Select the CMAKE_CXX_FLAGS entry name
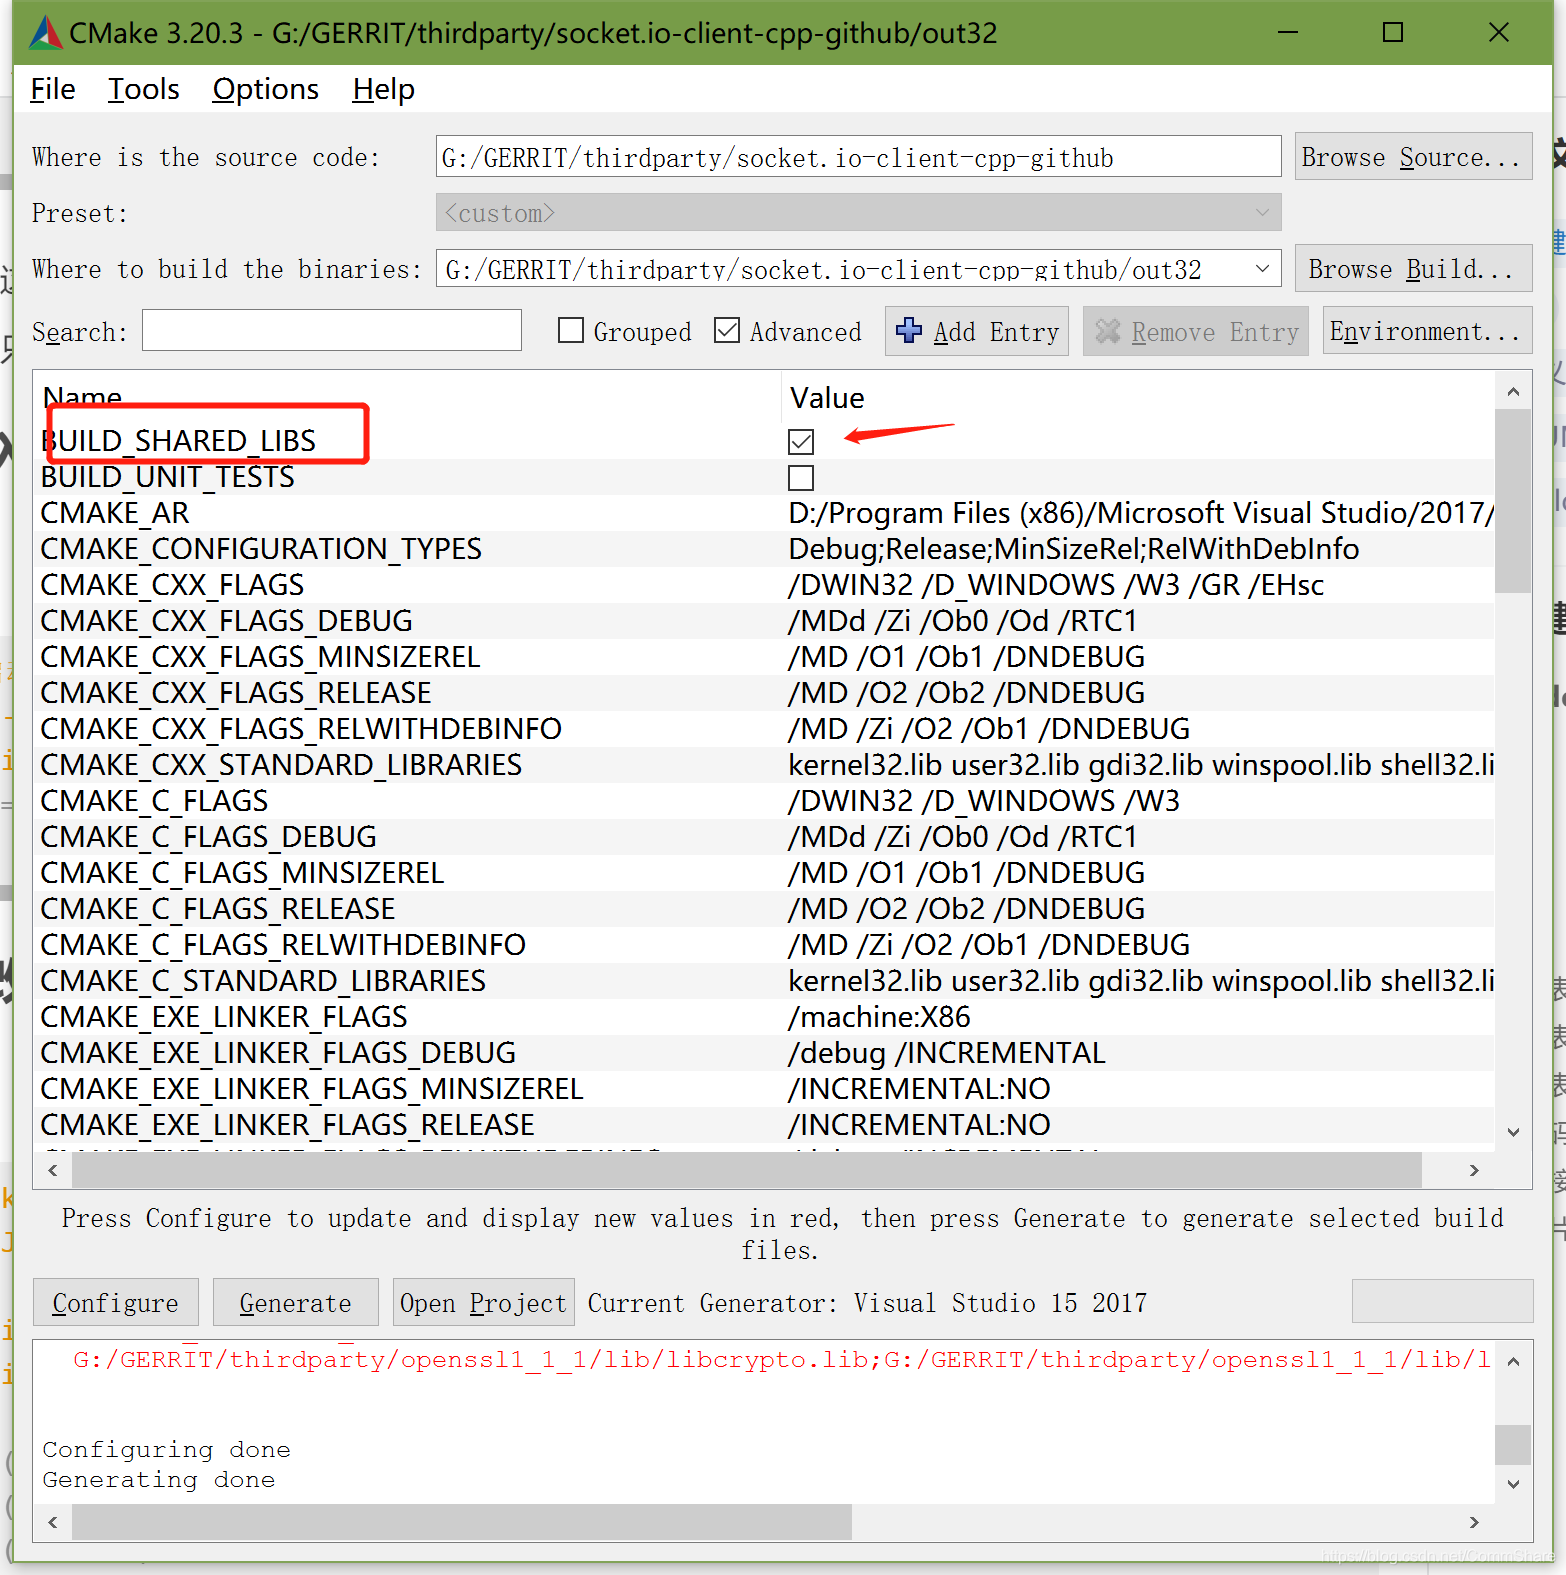This screenshot has width=1566, height=1575. [172, 585]
